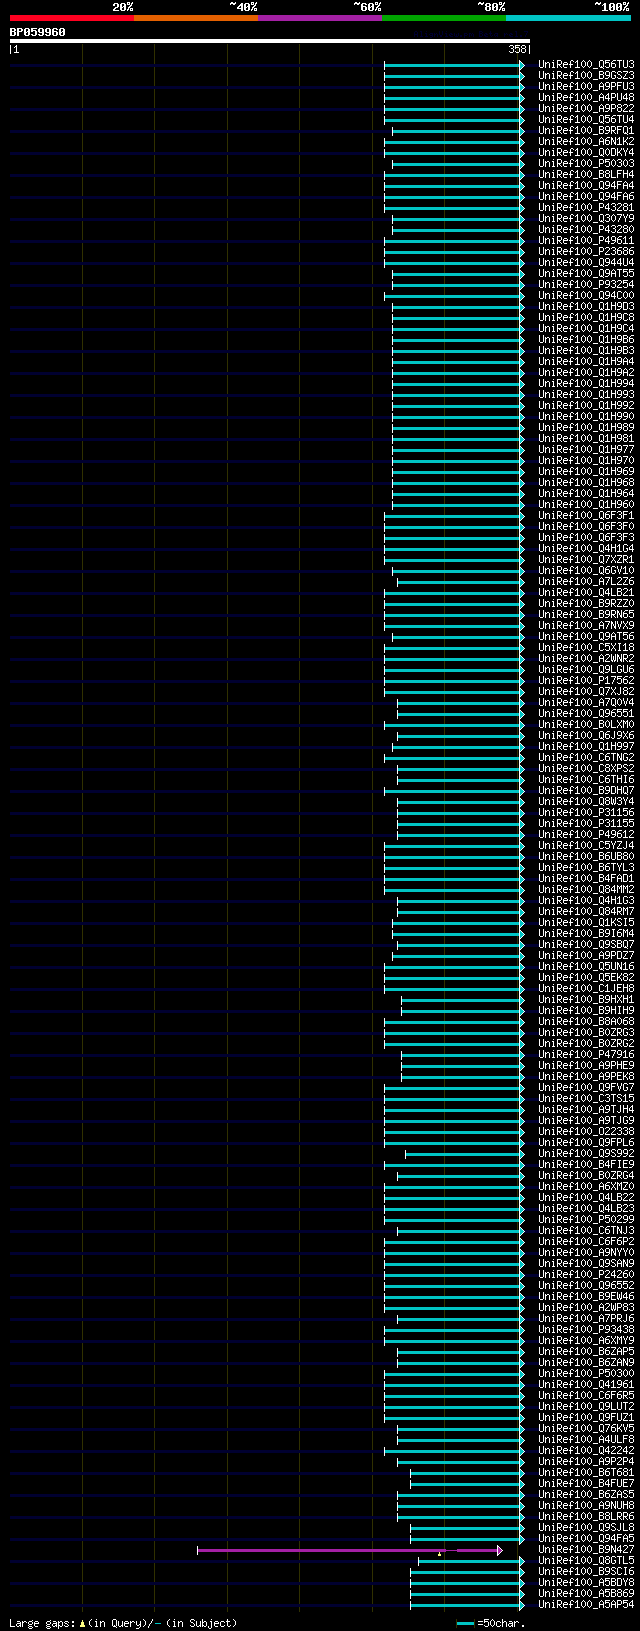Click the UniRef100_P23686 label
This screenshot has height=1631, width=640.
[x=586, y=251]
